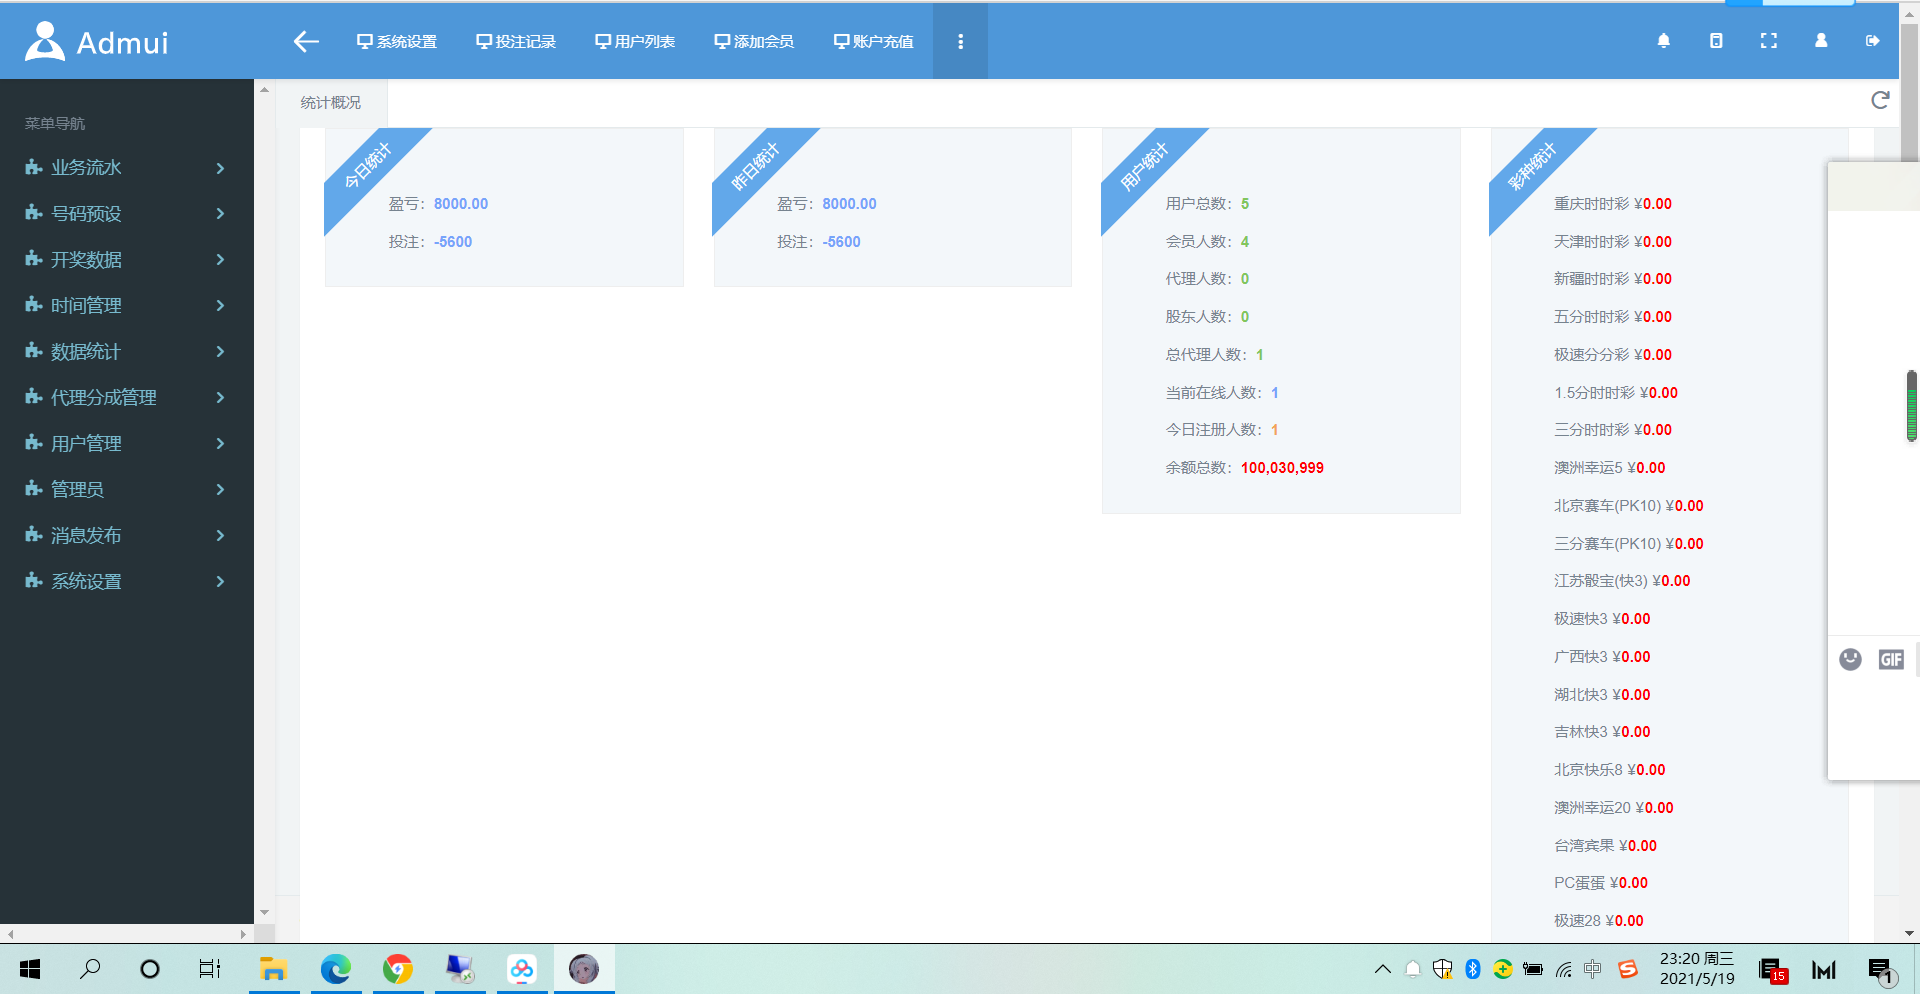1920x994 pixels.
Task: Click the 账户充值 top nav link
Action: [x=873, y=41]
